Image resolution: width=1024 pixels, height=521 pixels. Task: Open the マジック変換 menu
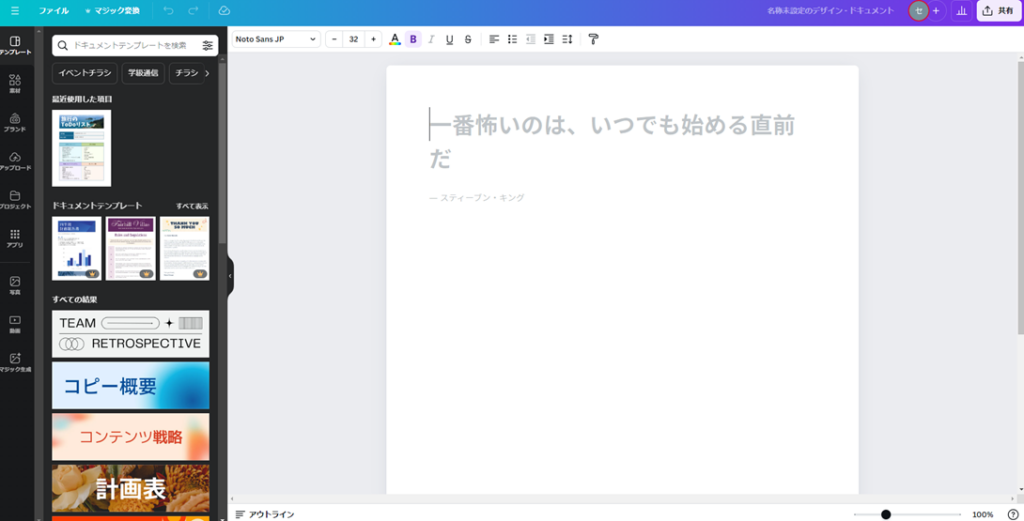(x=112, y=10)
